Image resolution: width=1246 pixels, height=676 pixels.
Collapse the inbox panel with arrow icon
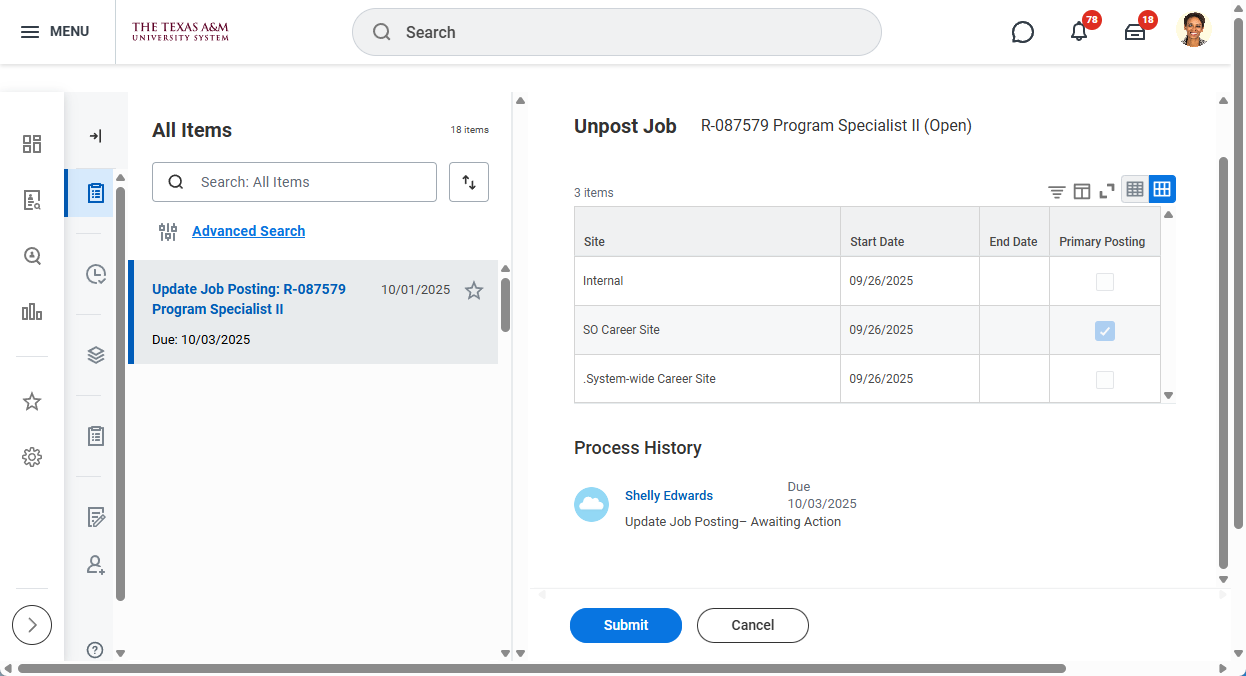pos(96,136)
